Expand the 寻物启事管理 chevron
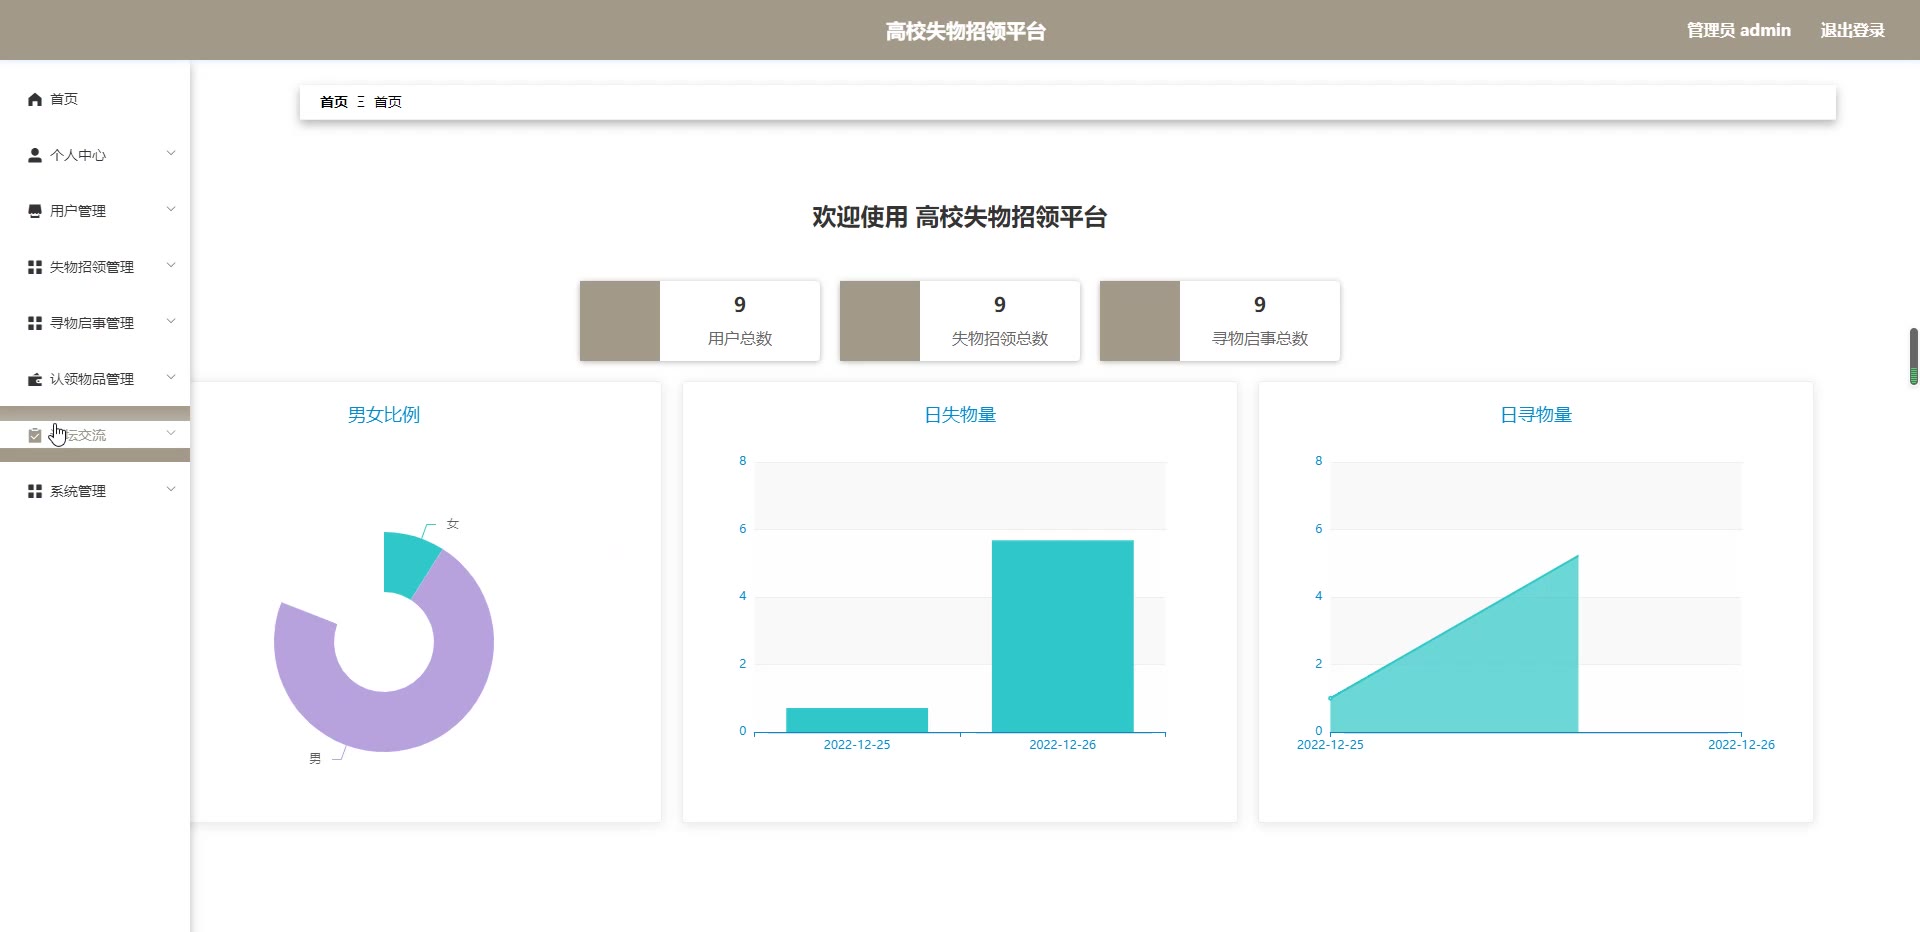This screenshot has height=932, width=1920. [171, 321]
